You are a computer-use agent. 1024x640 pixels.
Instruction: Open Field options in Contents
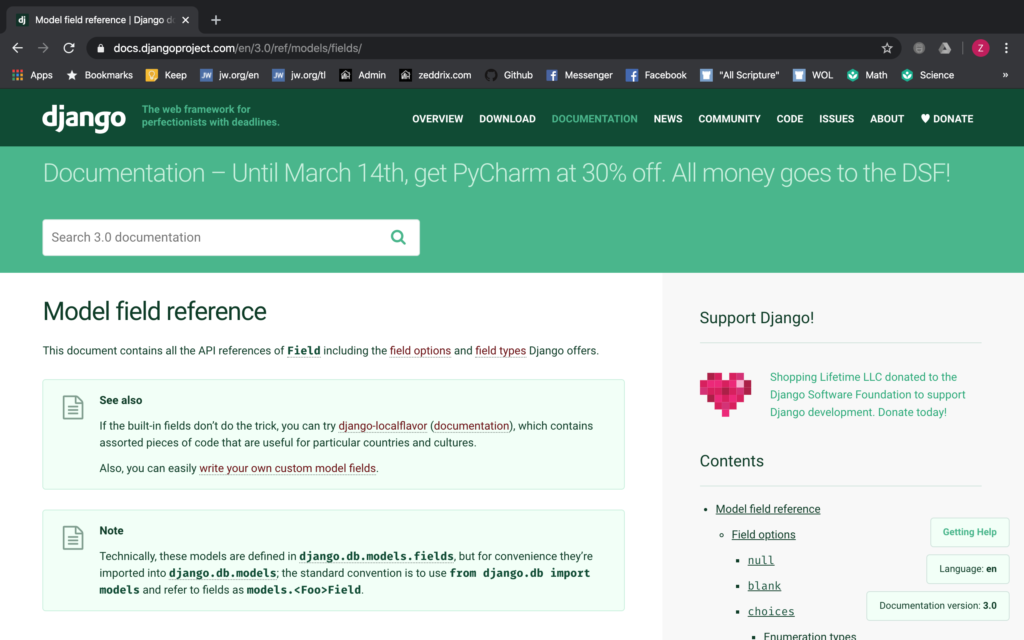point(763,534)
